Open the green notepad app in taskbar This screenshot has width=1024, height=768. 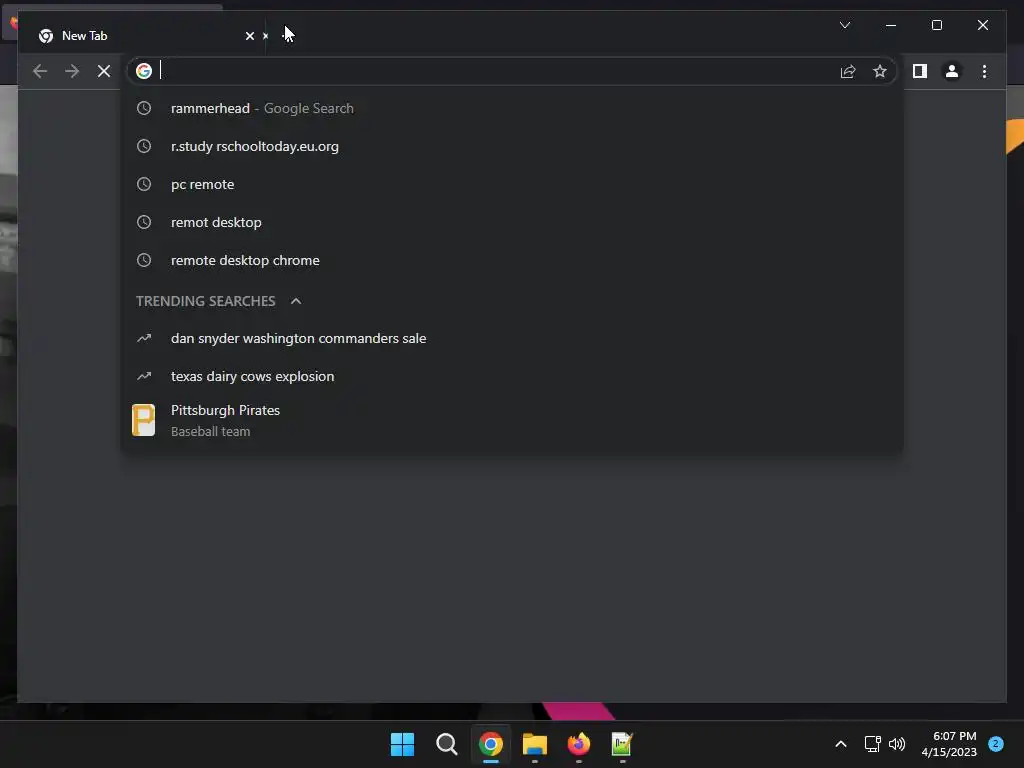622,744
